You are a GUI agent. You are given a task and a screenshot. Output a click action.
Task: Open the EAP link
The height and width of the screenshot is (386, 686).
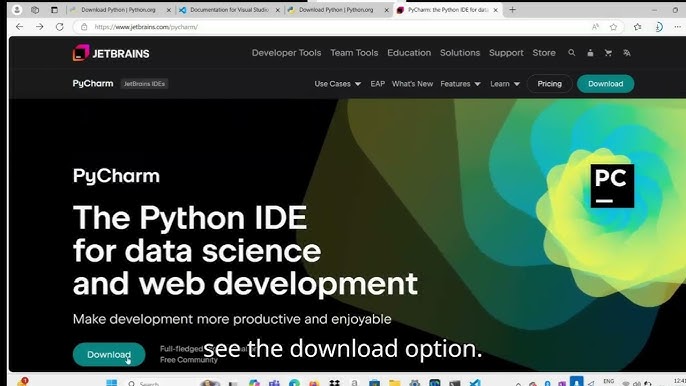coord(378,84)
